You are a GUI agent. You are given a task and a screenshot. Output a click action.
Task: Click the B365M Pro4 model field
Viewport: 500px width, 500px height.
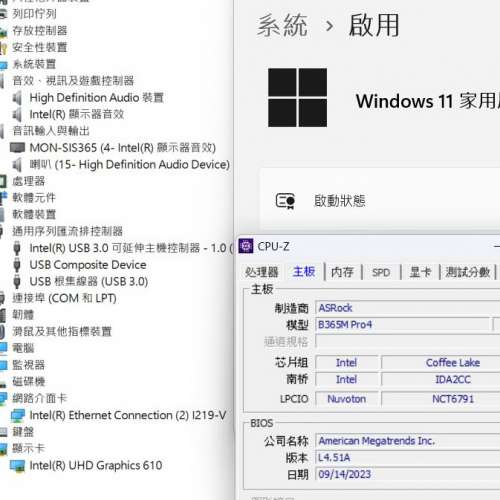(403, 325)
